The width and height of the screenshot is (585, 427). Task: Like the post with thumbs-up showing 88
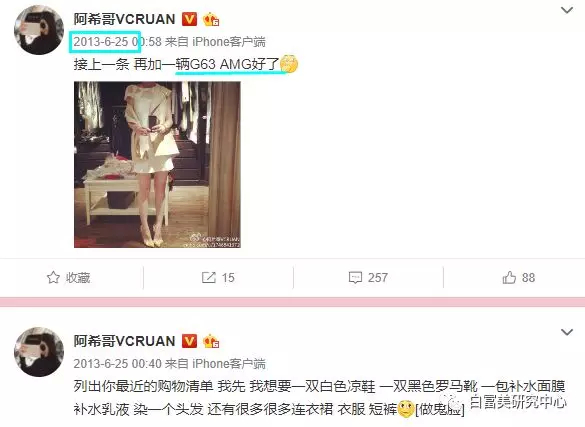coord(519,277)
